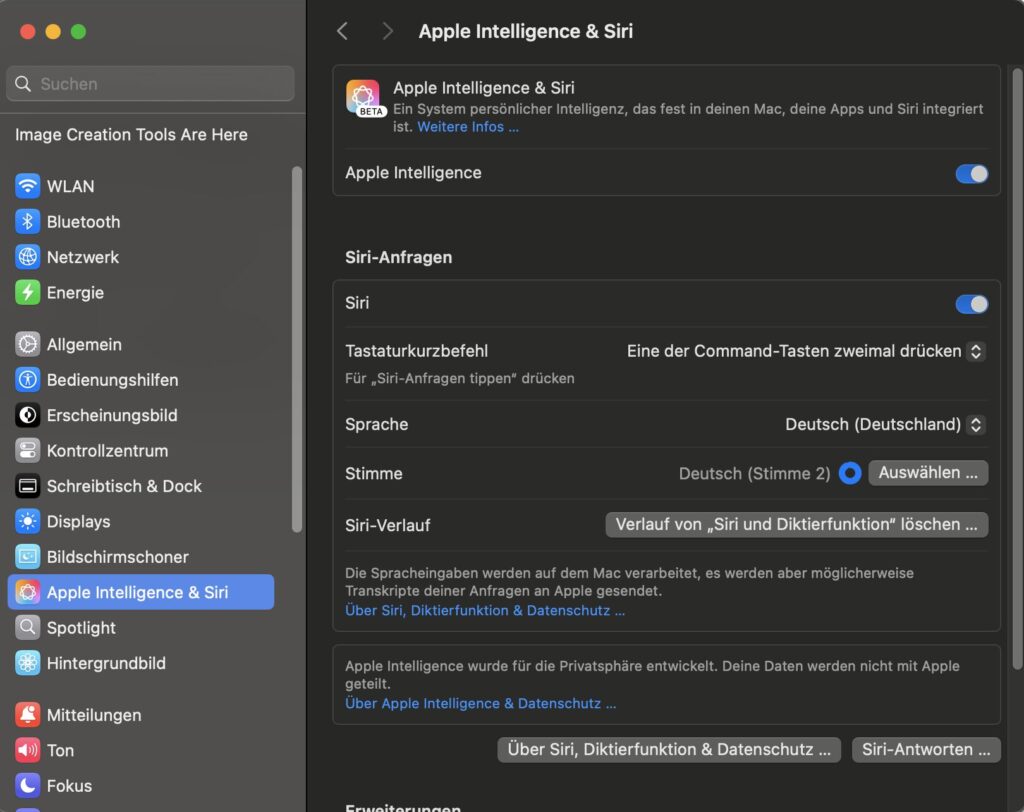
Task: Go forward with the right chevron
Action: tap(387, 31)
